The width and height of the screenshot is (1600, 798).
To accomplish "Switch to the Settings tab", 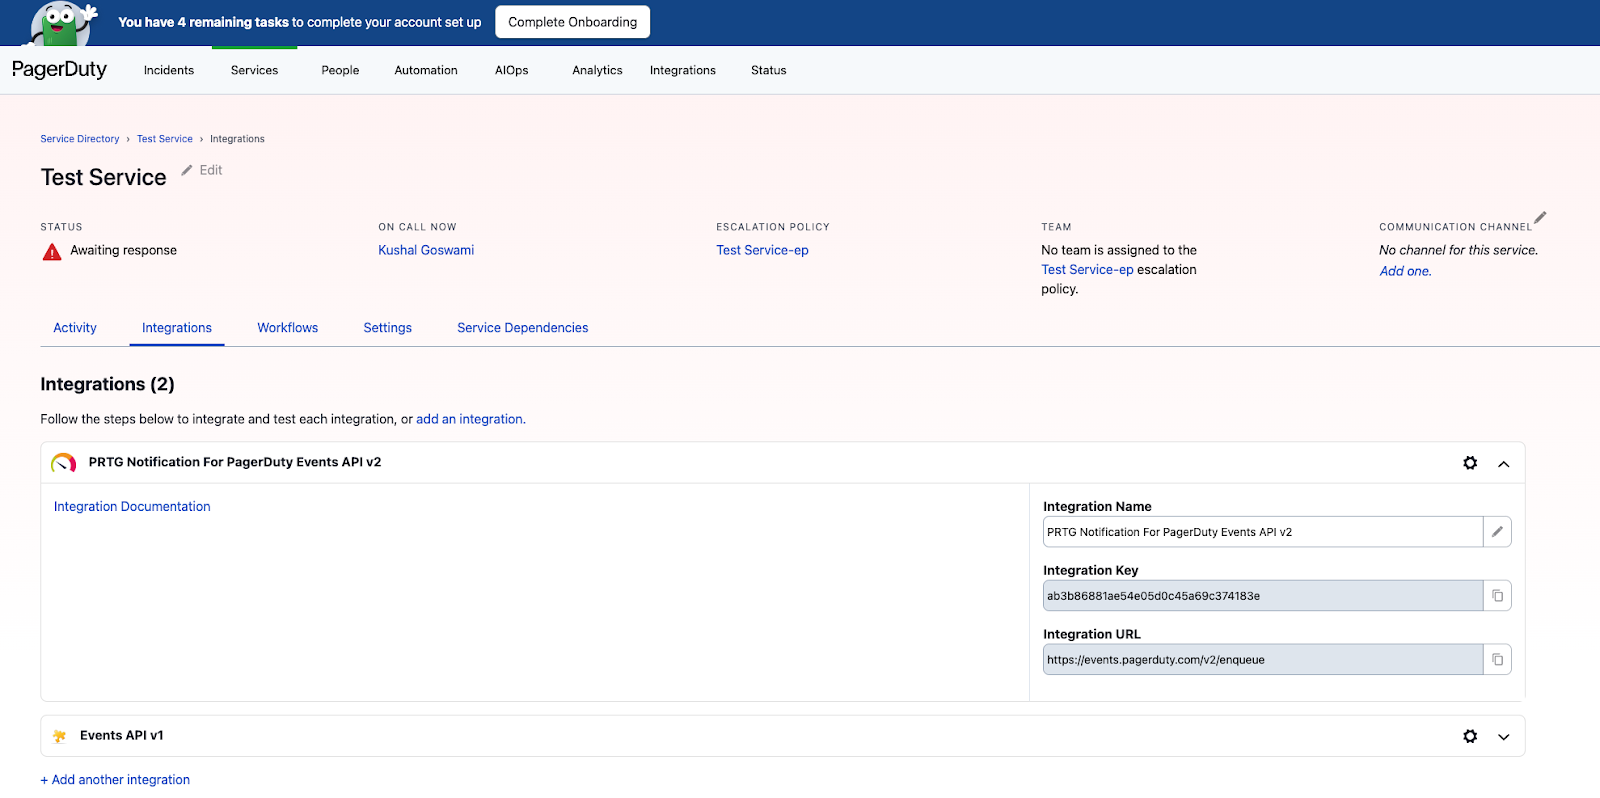I will [x=388, y=328].
